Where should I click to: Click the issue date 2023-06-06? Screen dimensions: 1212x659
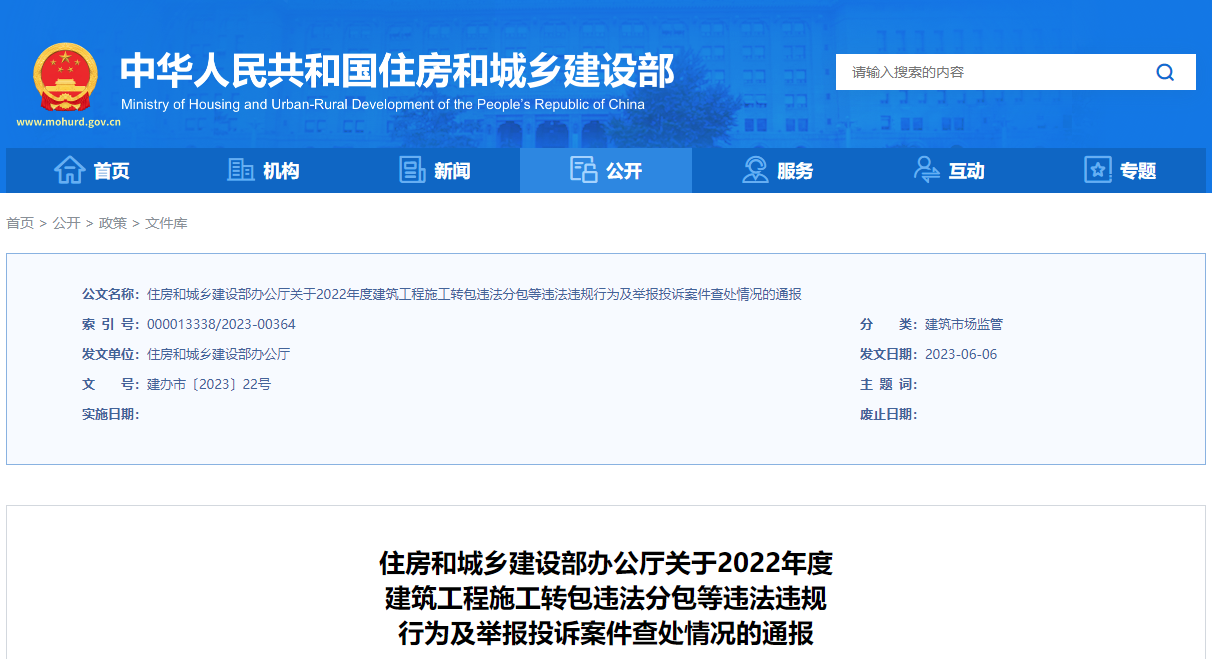click(x=961, y=354)
